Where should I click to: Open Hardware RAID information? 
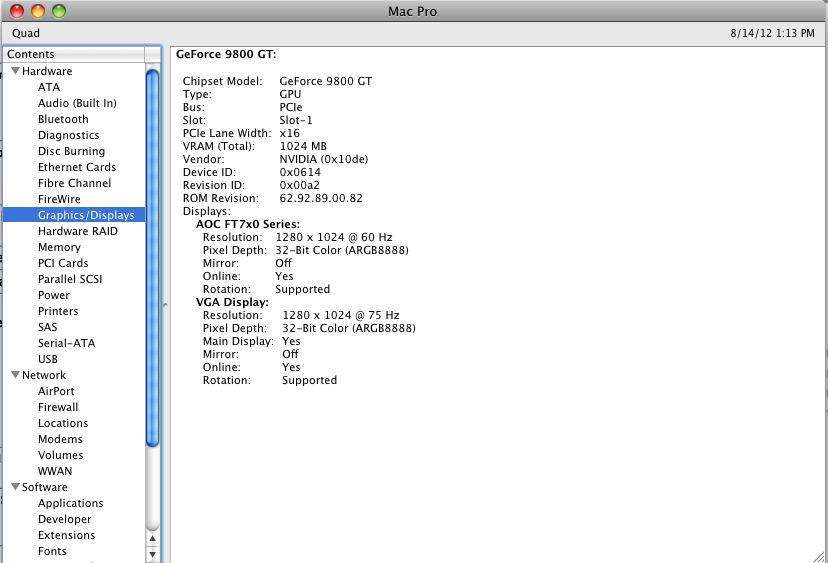coord(78,231)
